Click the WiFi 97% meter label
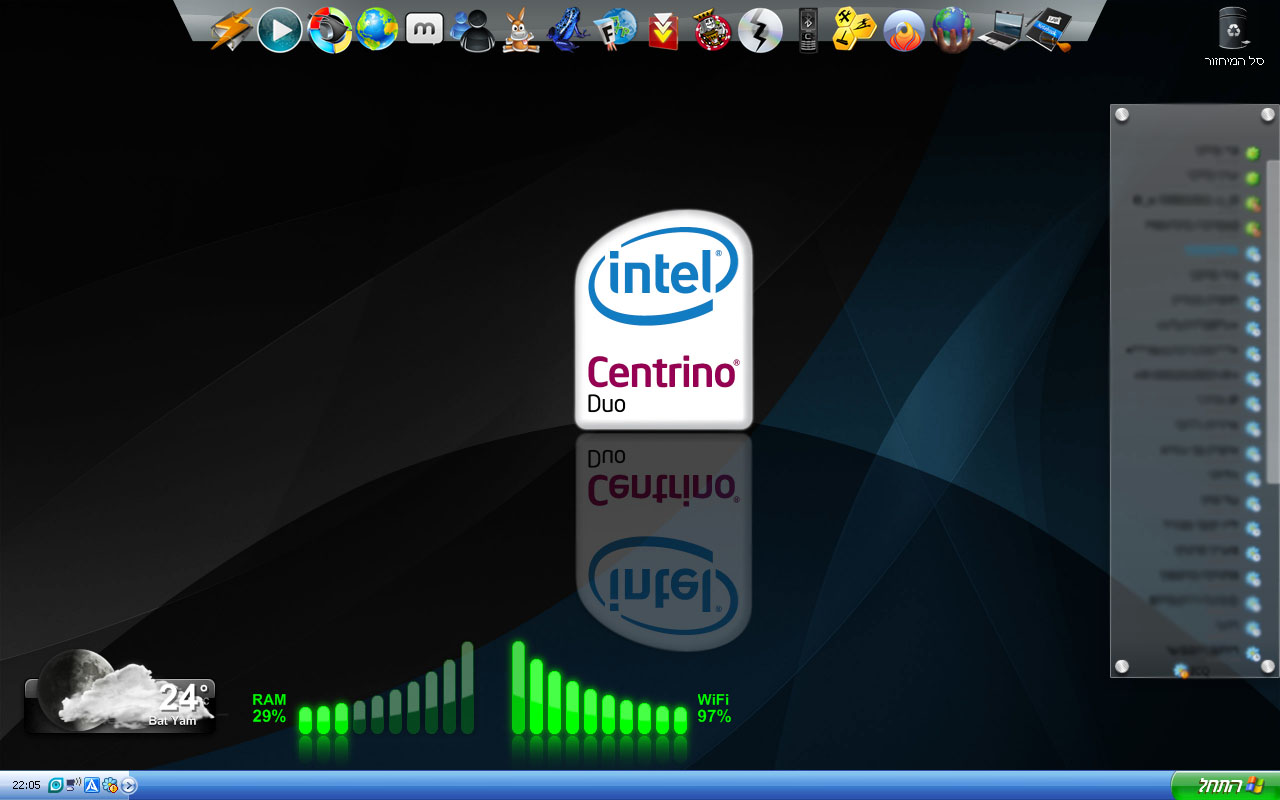The width and height of the screenshot is (1280, 800). click(x=714, y=708)
